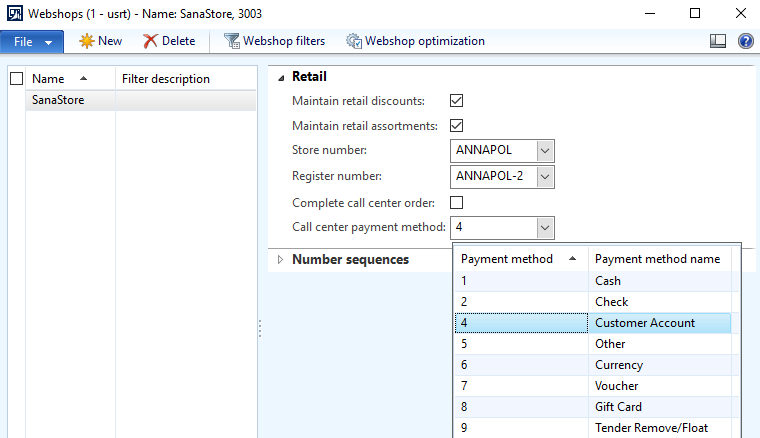Image resolution: width=760 pixels, height=438 pixels.
Task: Click Name column sort arrow
Action: pos(83,78)
